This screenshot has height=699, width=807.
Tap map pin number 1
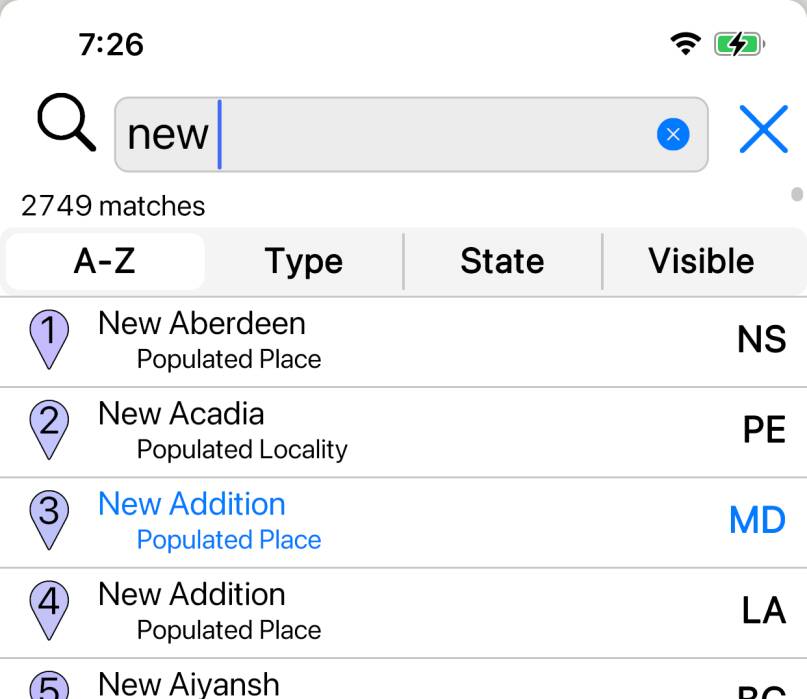[50, 338]
